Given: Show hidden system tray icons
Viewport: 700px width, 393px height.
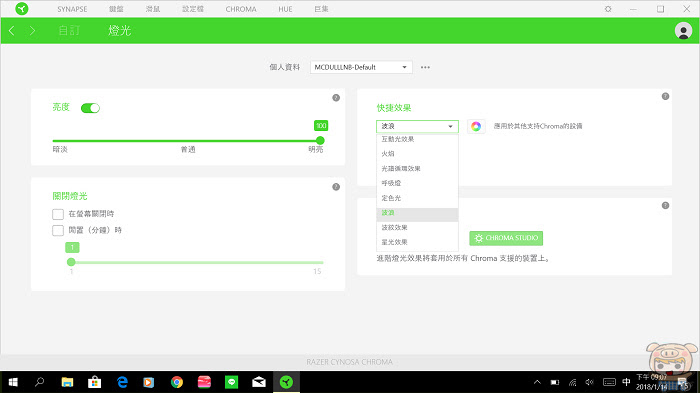Looking at the screenshot, I should click(x=538, y=382).
